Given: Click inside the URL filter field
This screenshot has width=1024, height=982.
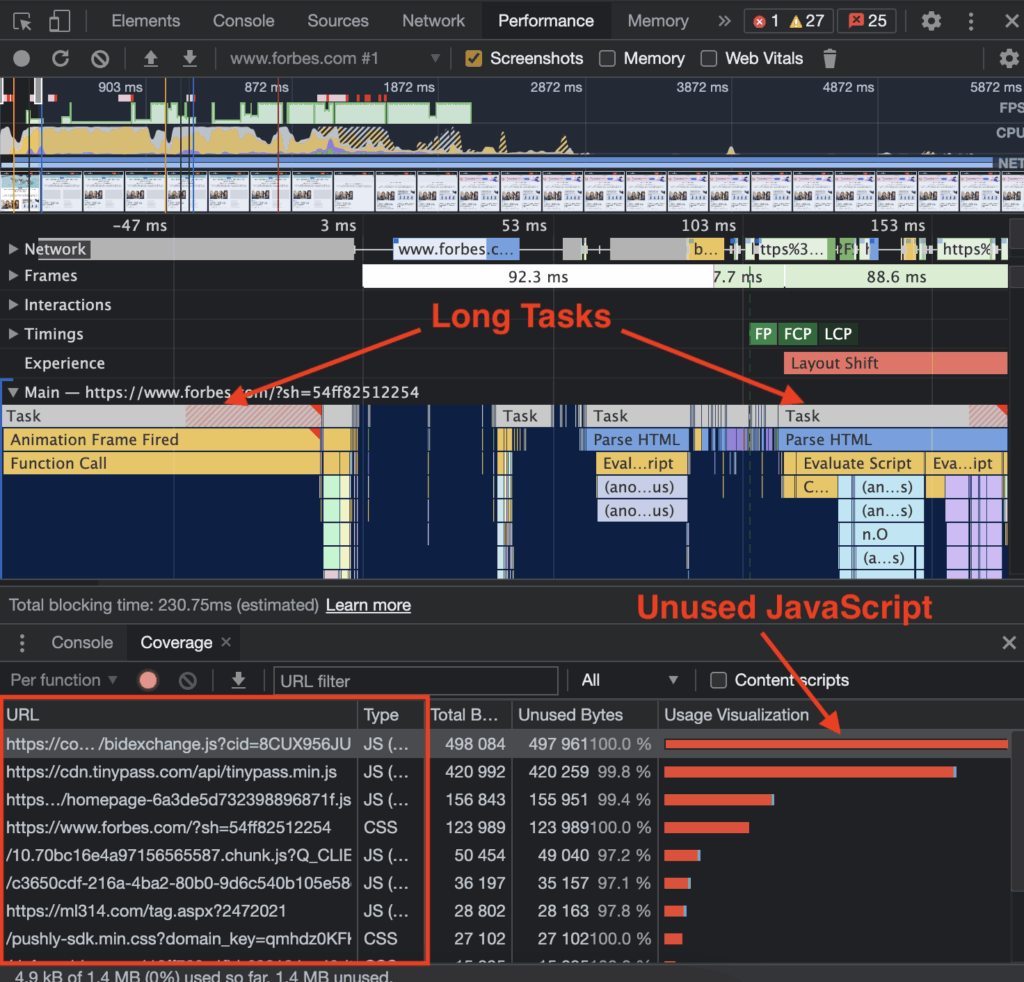Looking at the screenshot, I should tap(415, 680).
